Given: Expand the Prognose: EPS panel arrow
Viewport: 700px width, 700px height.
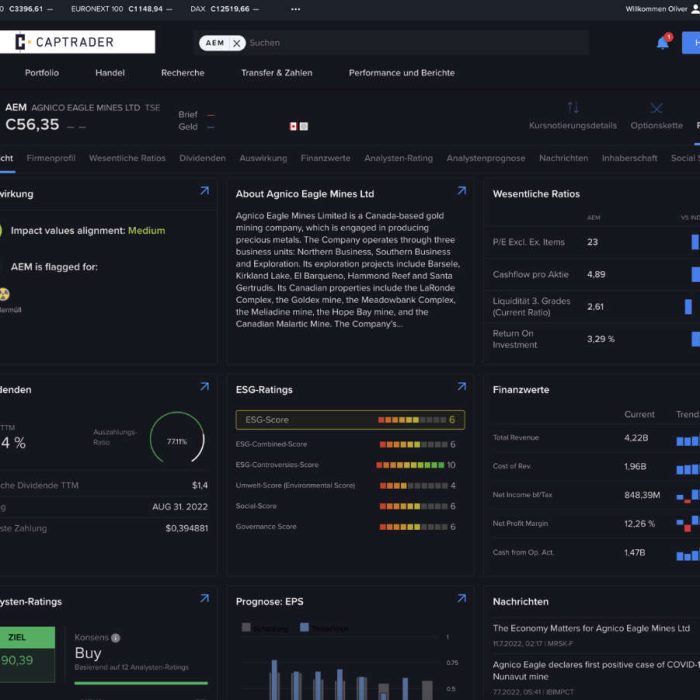Looking at the screenshot, I should (462, 599).
